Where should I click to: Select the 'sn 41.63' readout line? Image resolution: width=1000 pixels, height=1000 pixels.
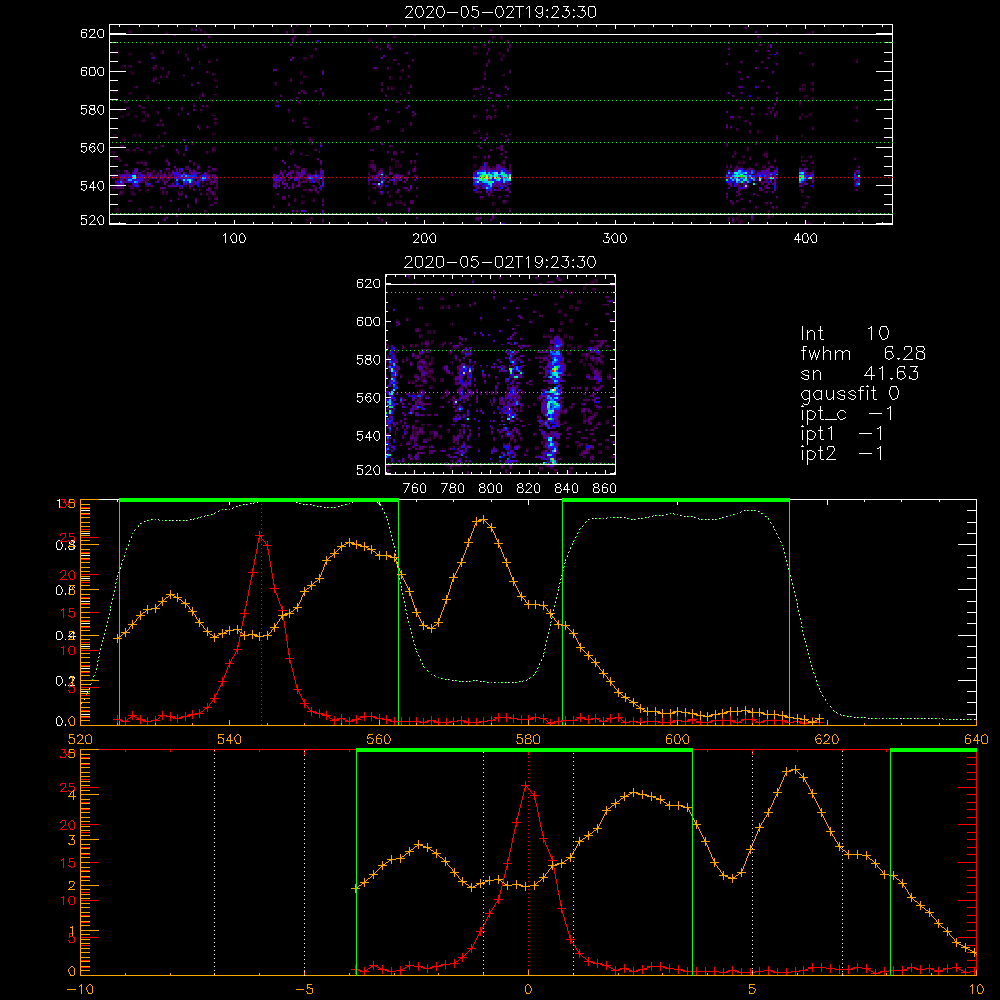[x=859, y=372]
